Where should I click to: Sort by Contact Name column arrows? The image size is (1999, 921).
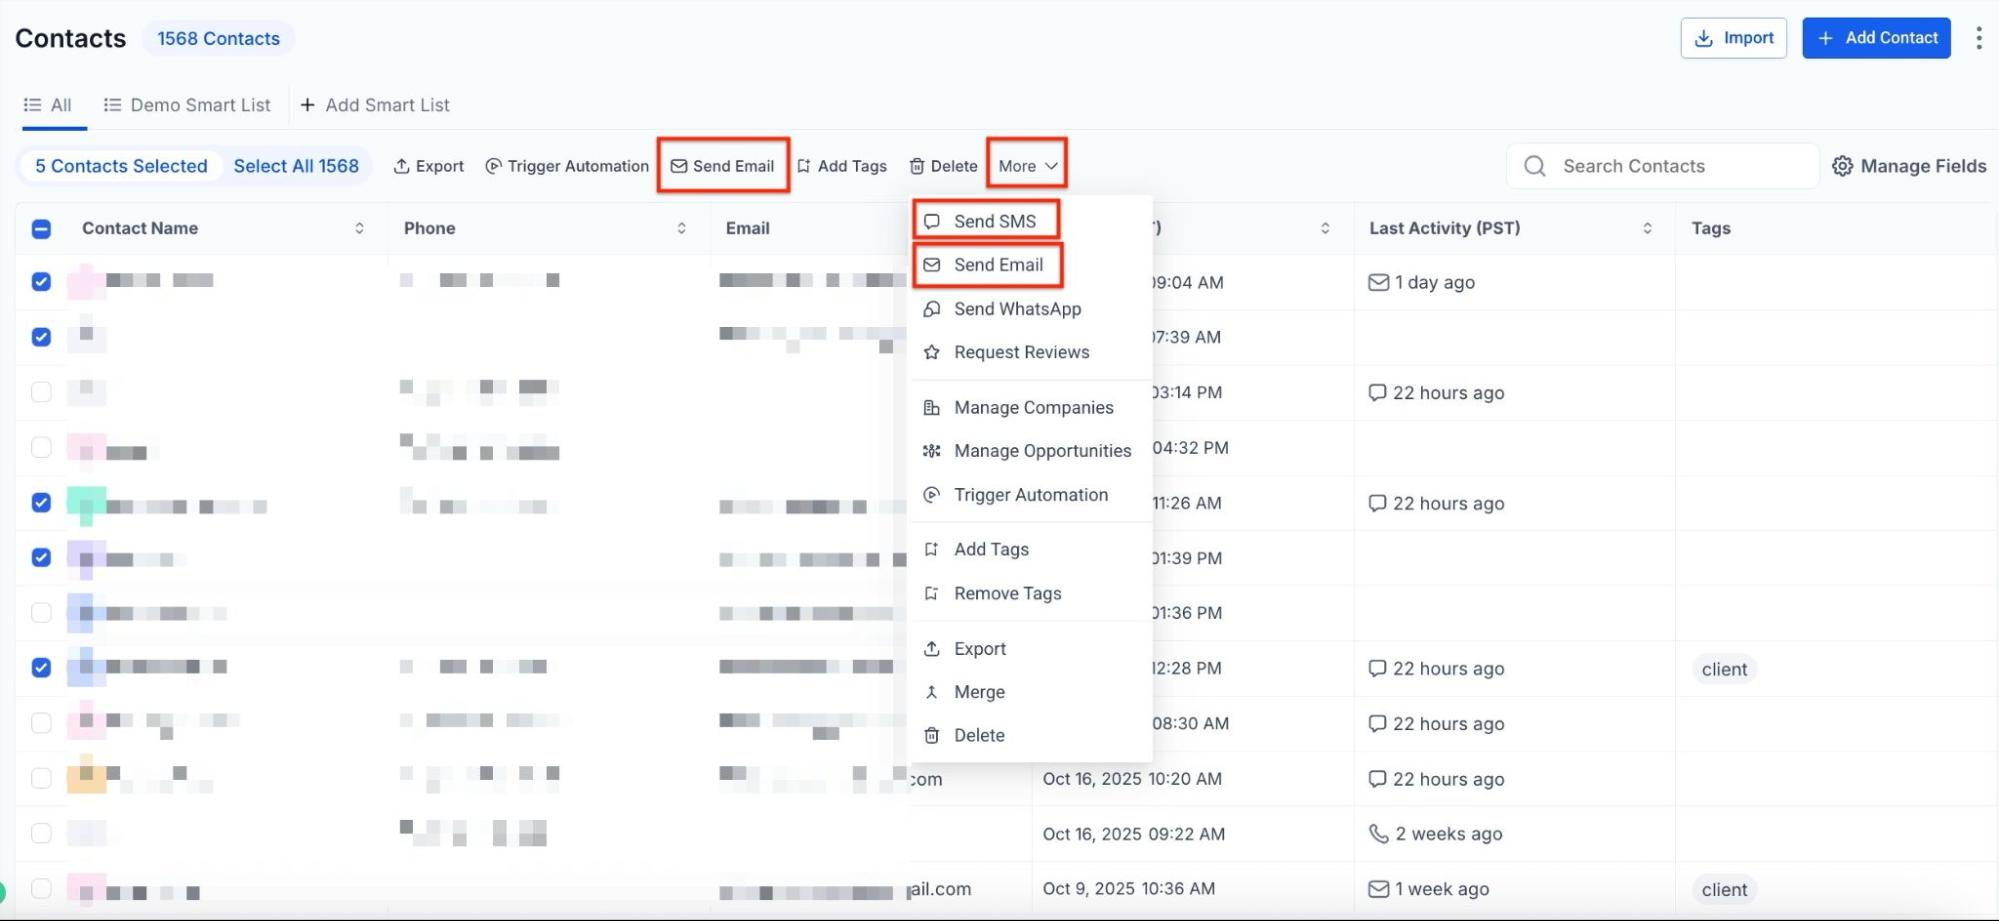point(359,229)
